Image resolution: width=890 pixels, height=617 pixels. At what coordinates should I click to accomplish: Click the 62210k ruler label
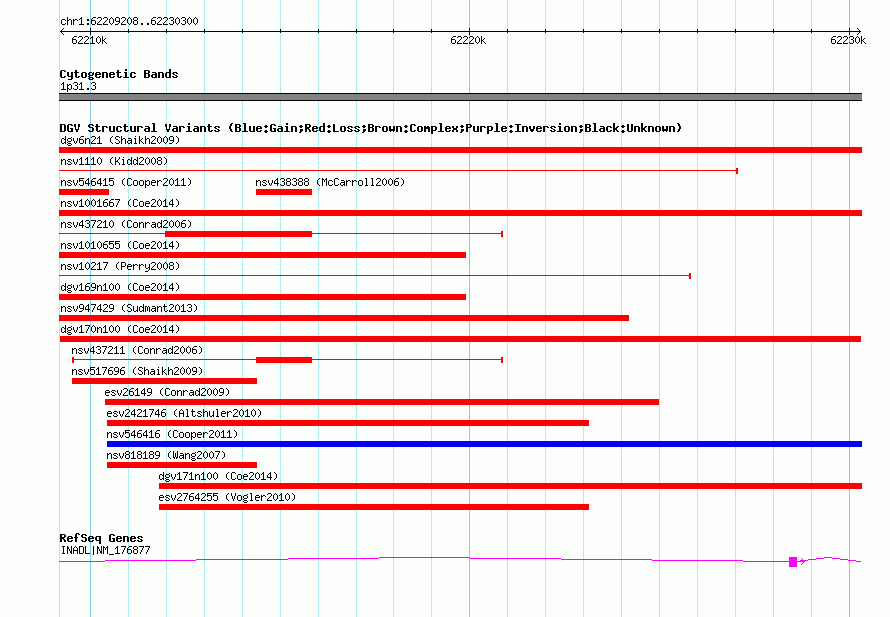(89, 40)
